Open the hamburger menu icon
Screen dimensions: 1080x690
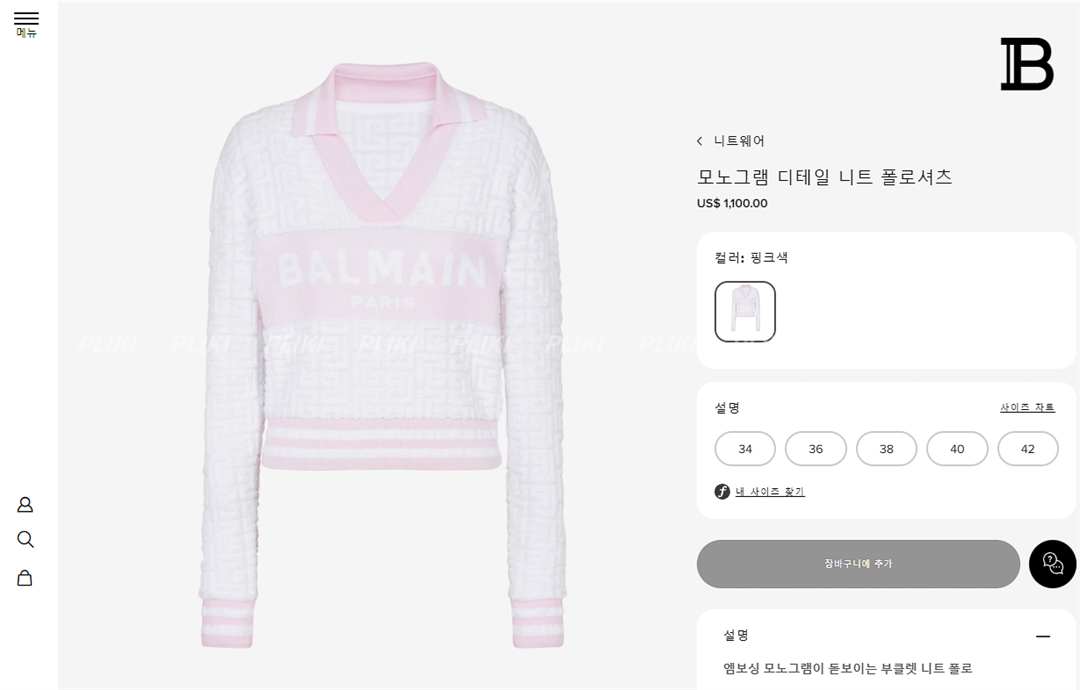pyautogui.click(x=26, y=20)
